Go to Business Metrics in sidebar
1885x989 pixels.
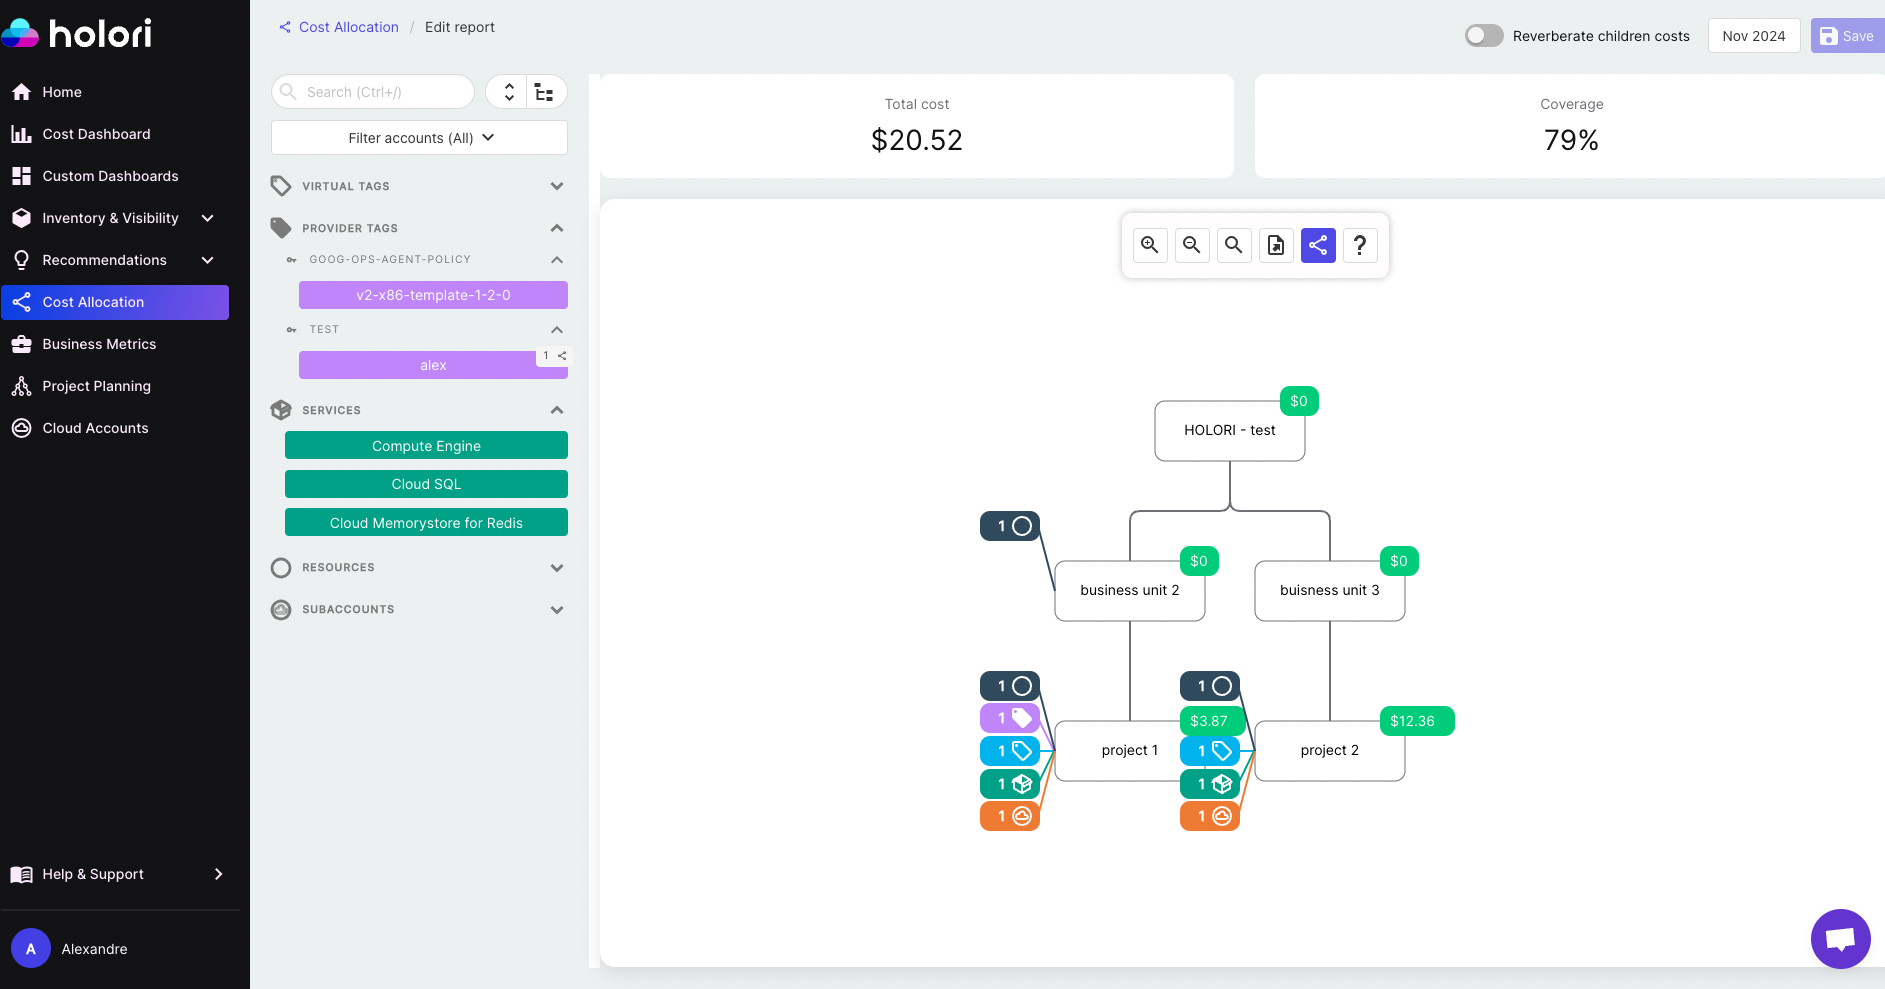[x=99, y=344]
